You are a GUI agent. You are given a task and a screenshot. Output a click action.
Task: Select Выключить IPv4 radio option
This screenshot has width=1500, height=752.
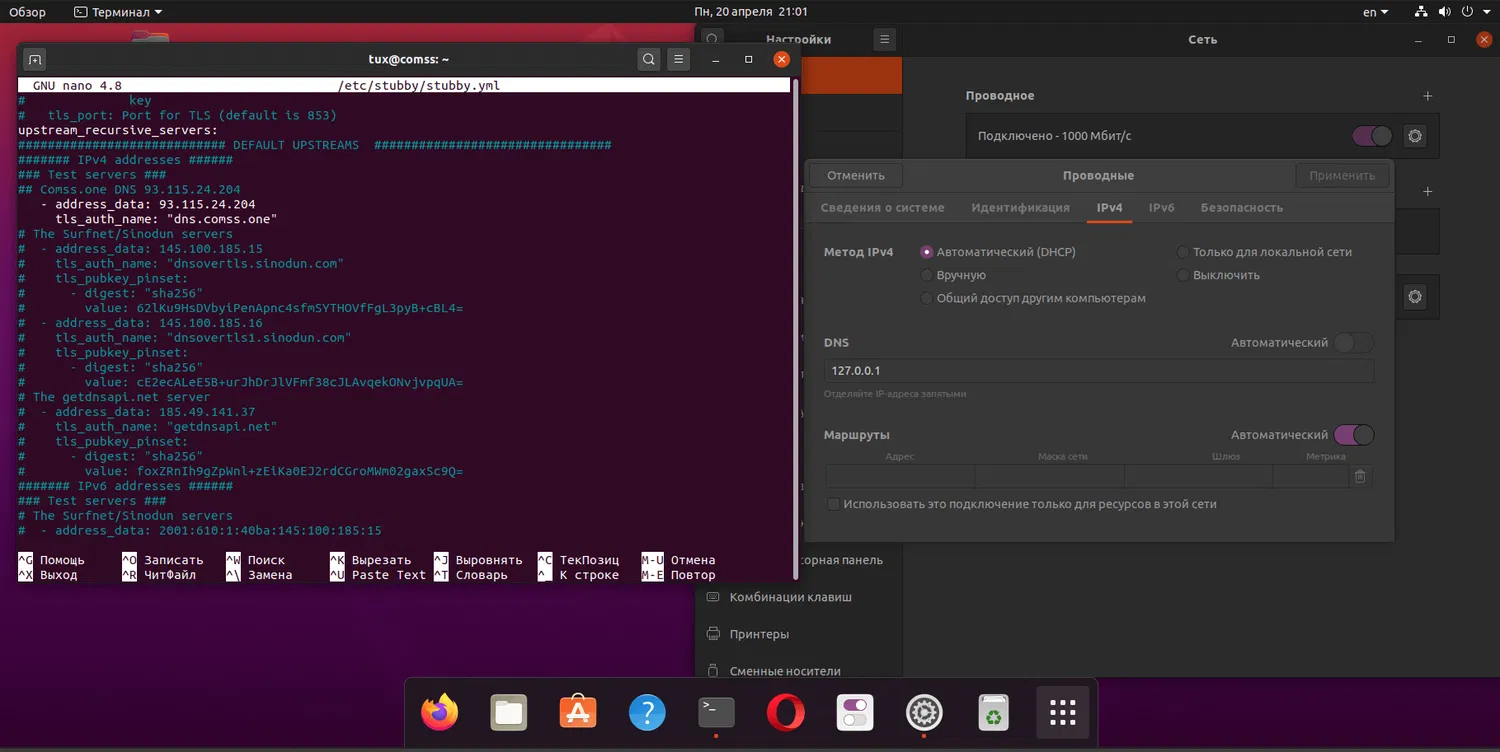pos(1183,275)
